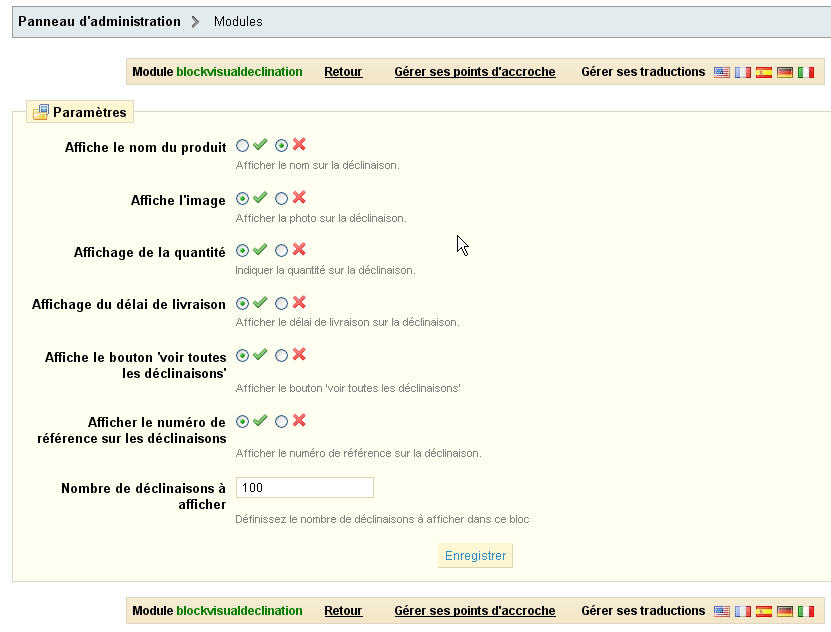Click red cross icon for délai de livraison
The height and width of the screenshot is (632, 831).
(x=299, y=302)
